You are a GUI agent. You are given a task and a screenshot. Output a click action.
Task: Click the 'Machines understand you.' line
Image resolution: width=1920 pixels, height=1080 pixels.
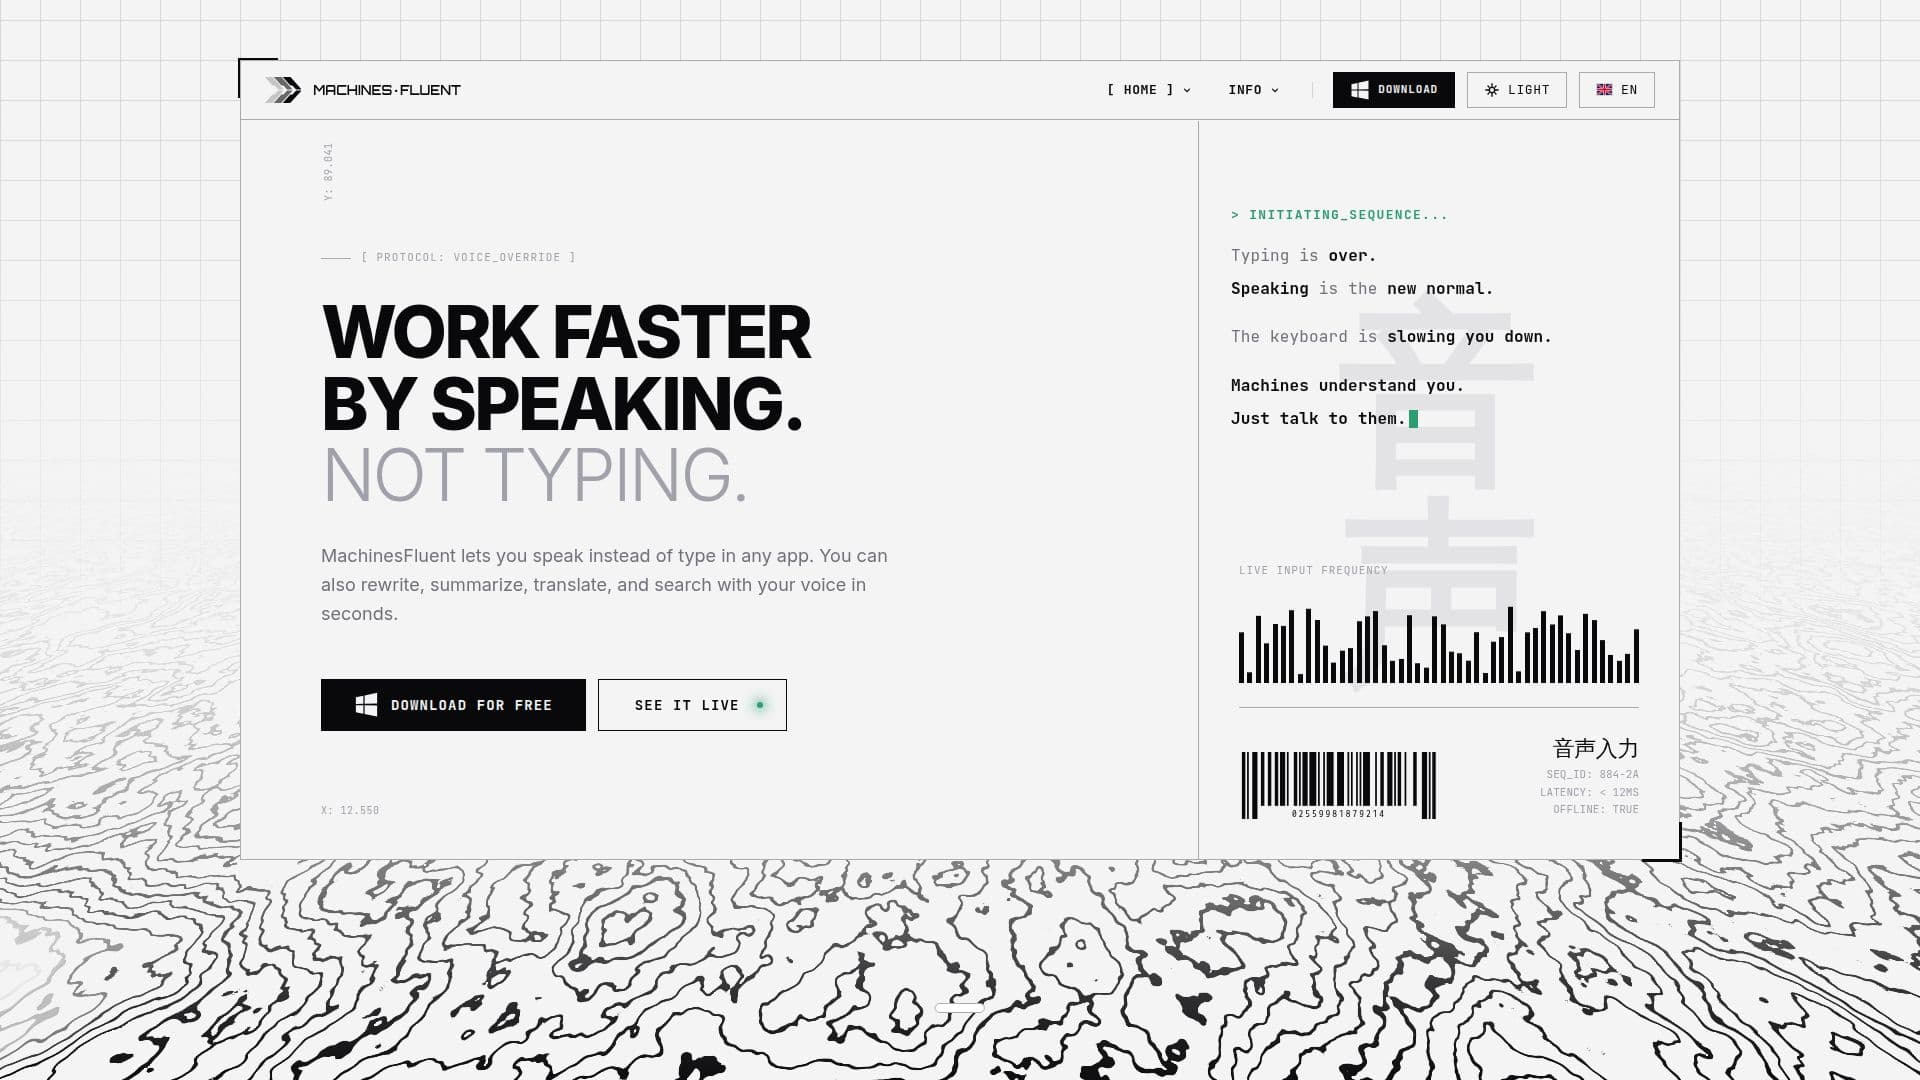click(x=1347, y=386)
